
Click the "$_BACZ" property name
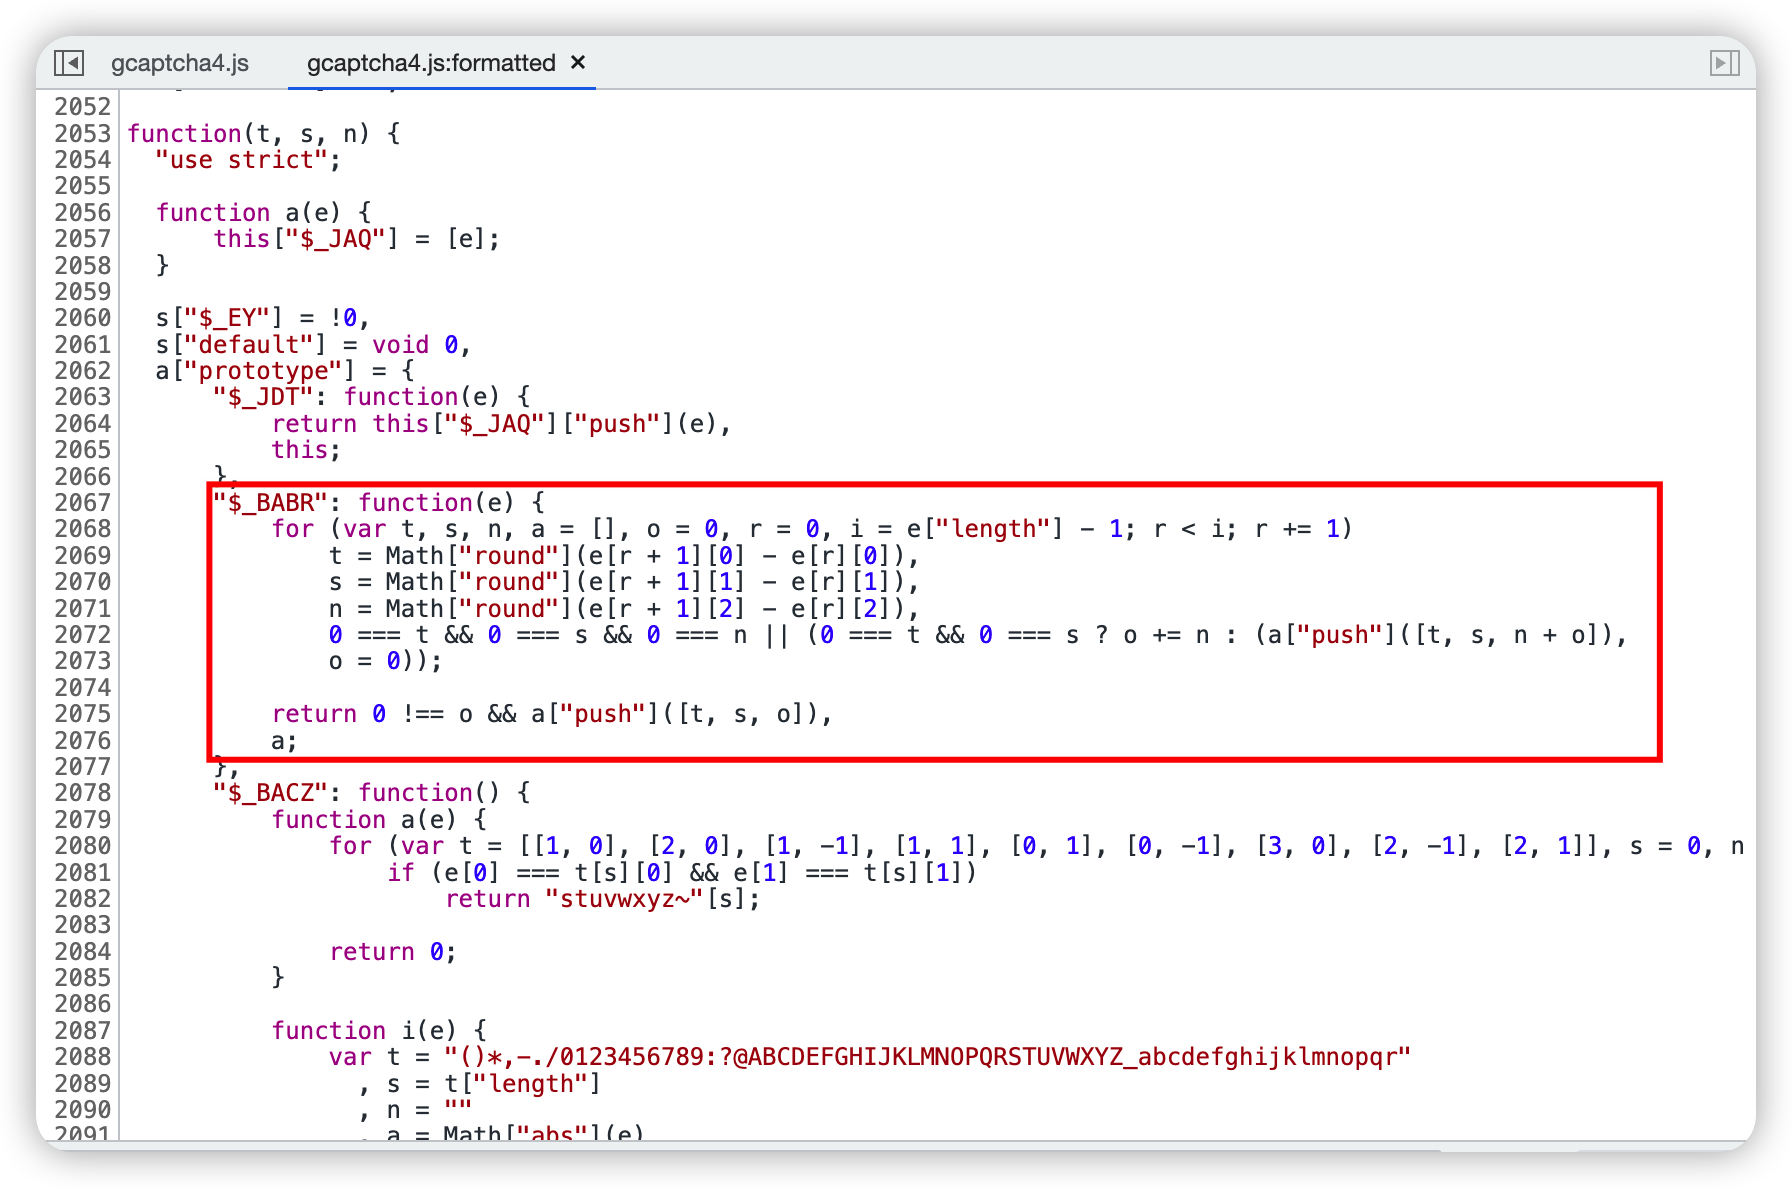pos(270,793)
